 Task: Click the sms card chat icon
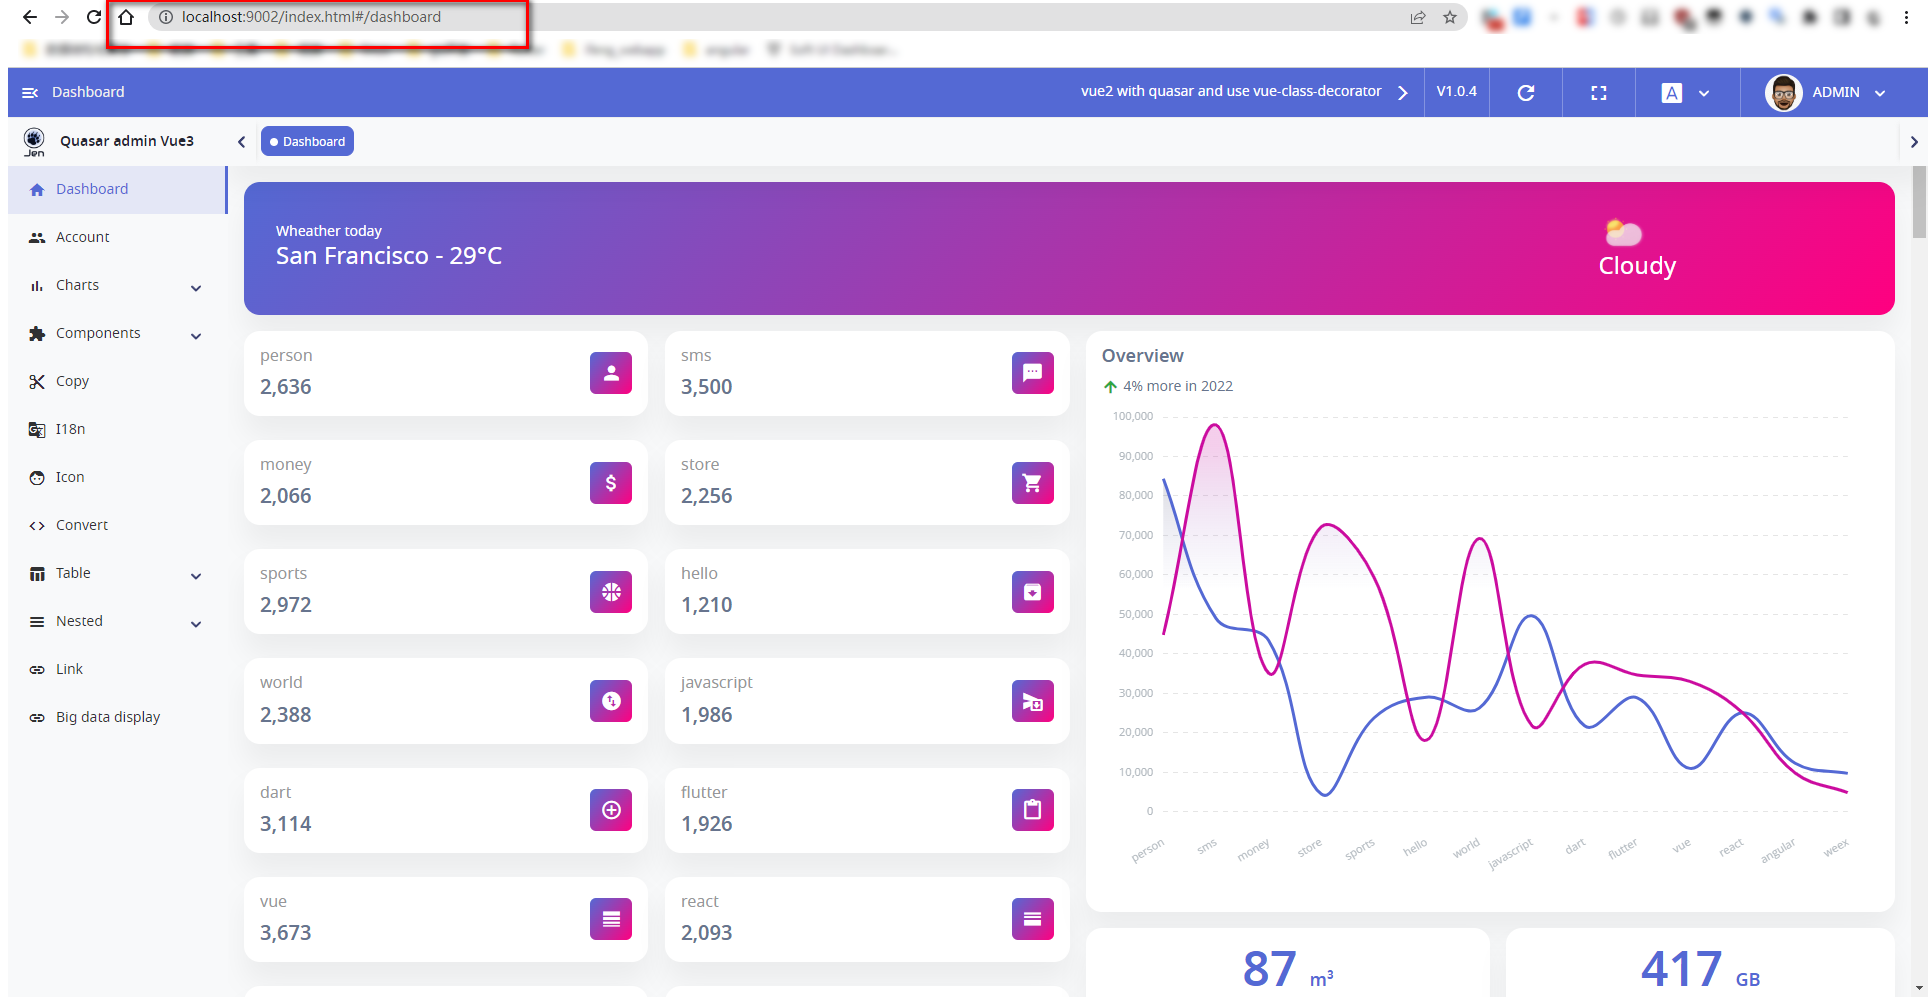tap(1033, 373)
